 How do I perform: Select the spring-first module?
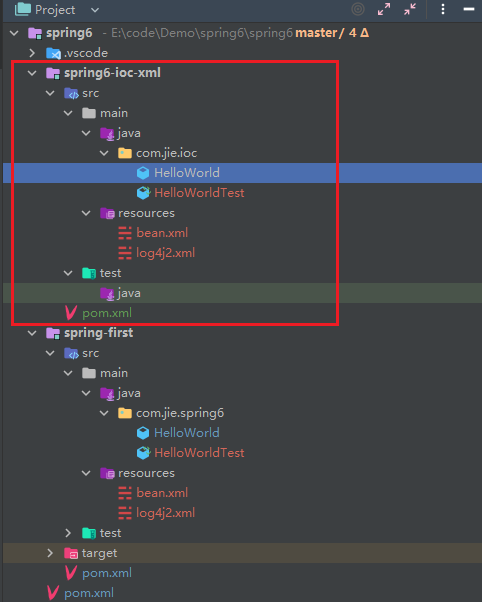(x=98, y=333)
